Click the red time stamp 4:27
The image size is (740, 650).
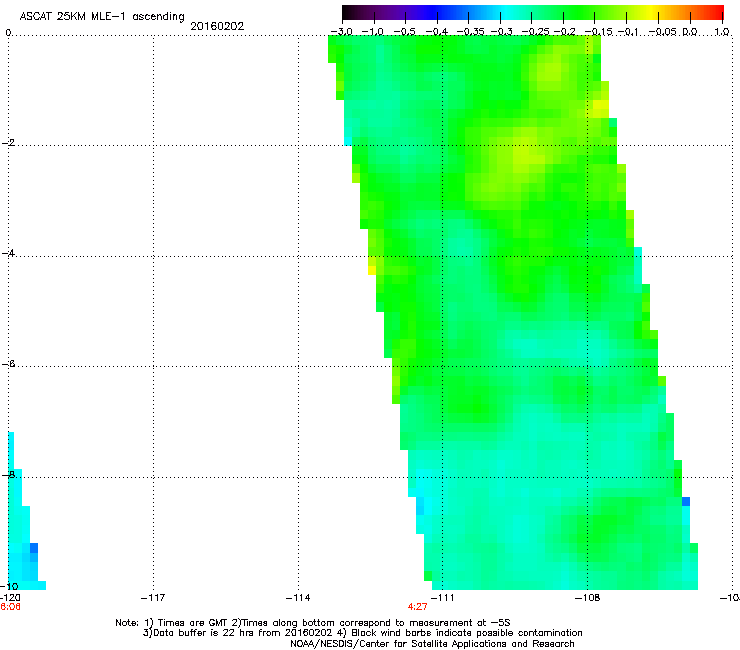[417, 607]
